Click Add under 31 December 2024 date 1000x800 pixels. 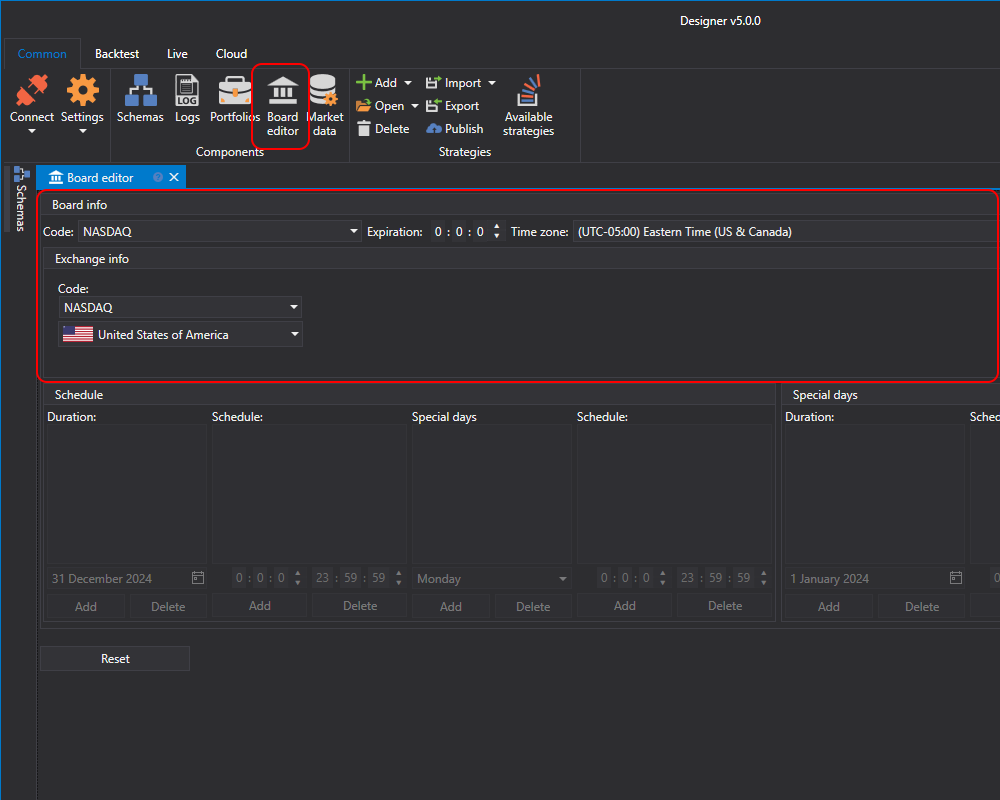tap(85, 607)
